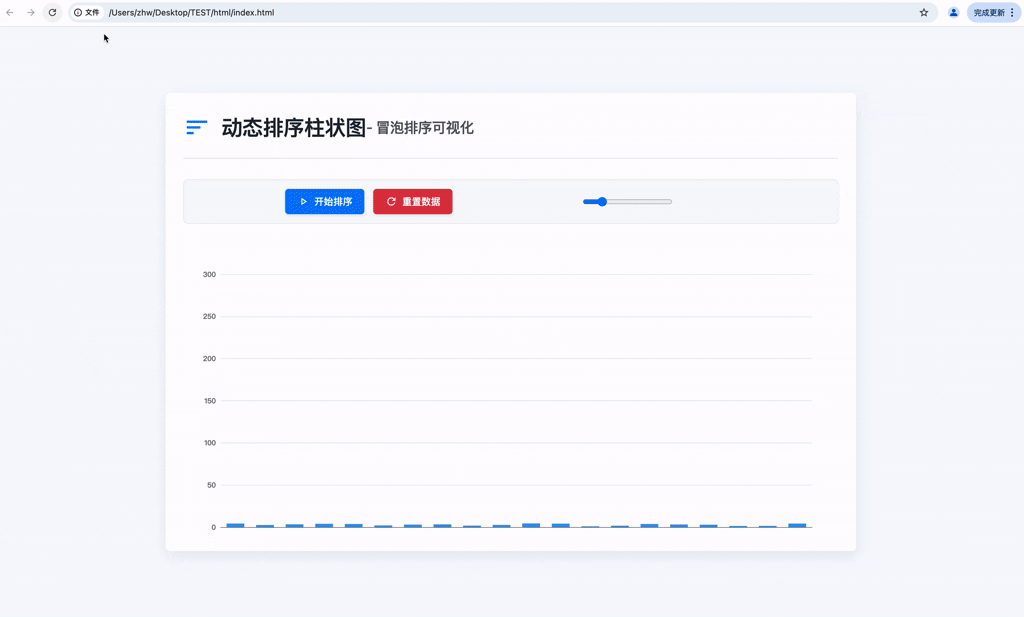This screenshot has height=617, width=1024.
Task: Reload the page with the refresh icon
Action: pos(52,13)
